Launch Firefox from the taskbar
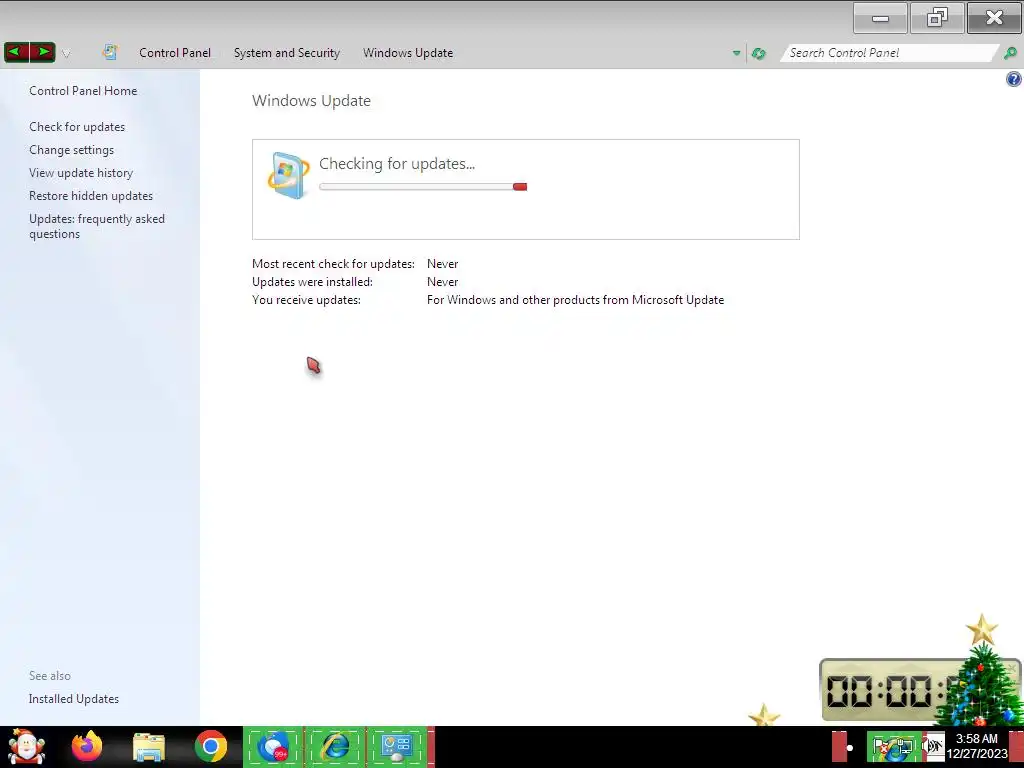The image size is (1024, 768). (x=87, y=746)
